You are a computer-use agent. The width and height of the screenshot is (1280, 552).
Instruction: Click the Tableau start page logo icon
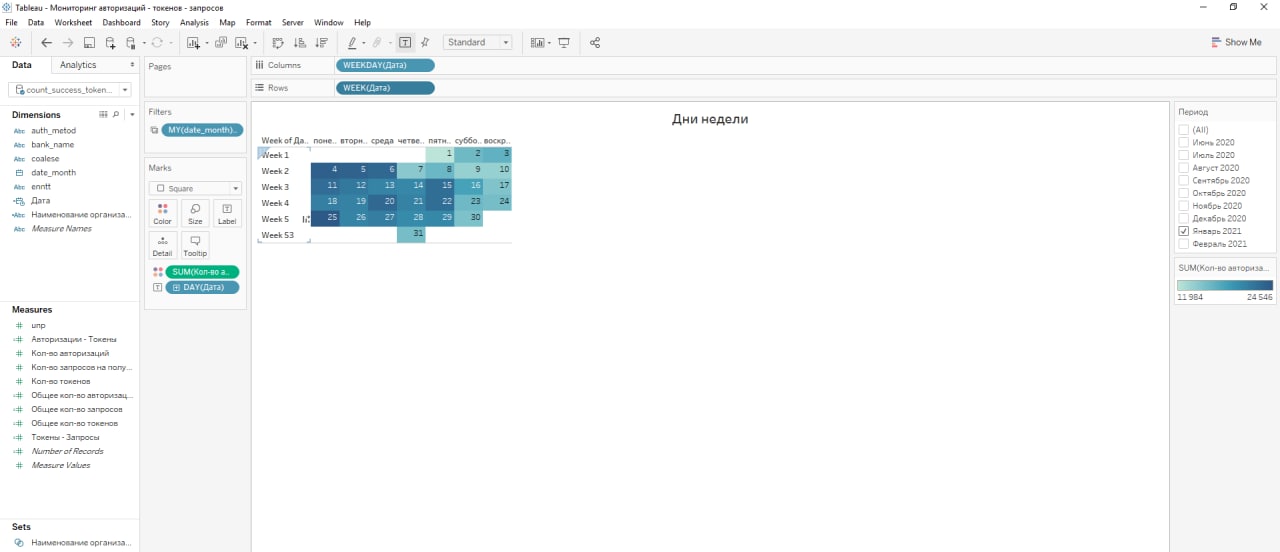(15, 43)
